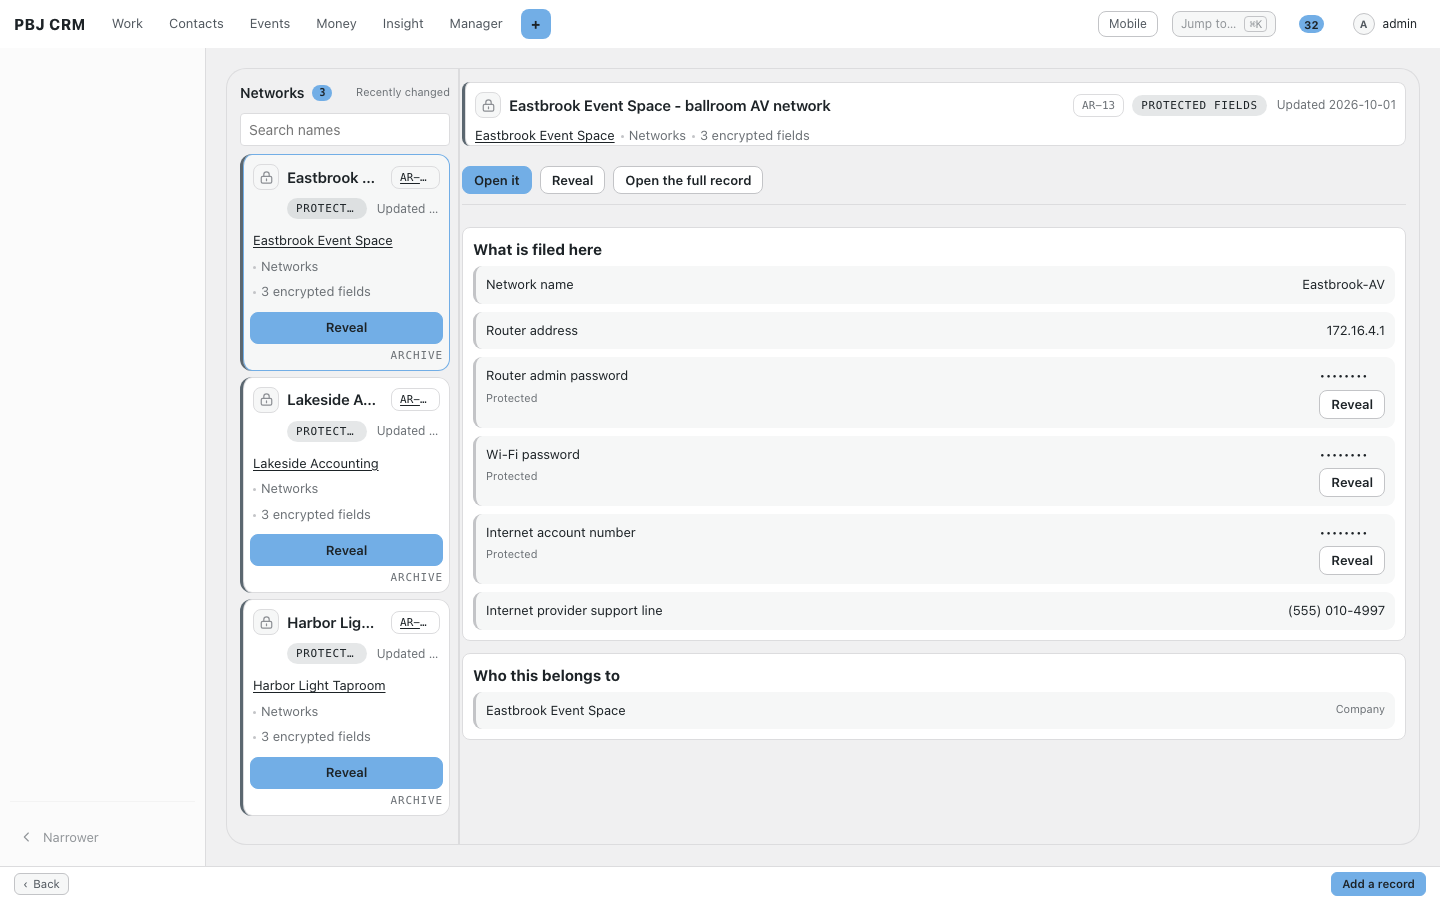Select the Lakeside A... card title
This screenshot has height=900, width=1440.
pos(332,400)
